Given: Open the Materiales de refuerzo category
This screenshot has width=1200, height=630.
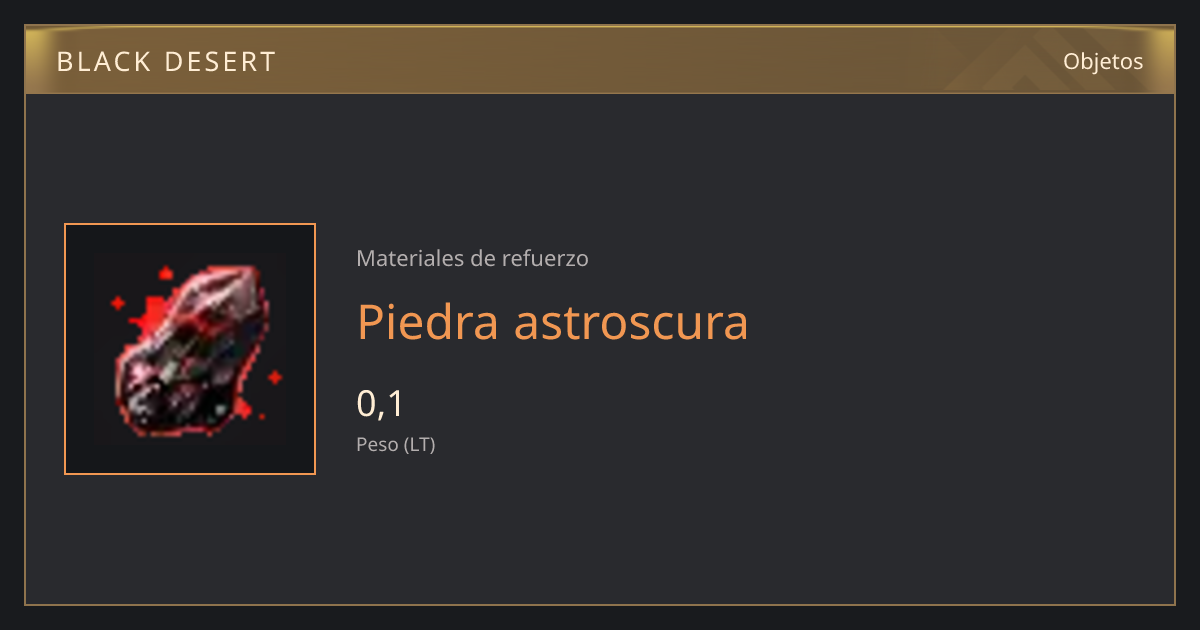Looking at the screenshot, I should coord(472,258).
